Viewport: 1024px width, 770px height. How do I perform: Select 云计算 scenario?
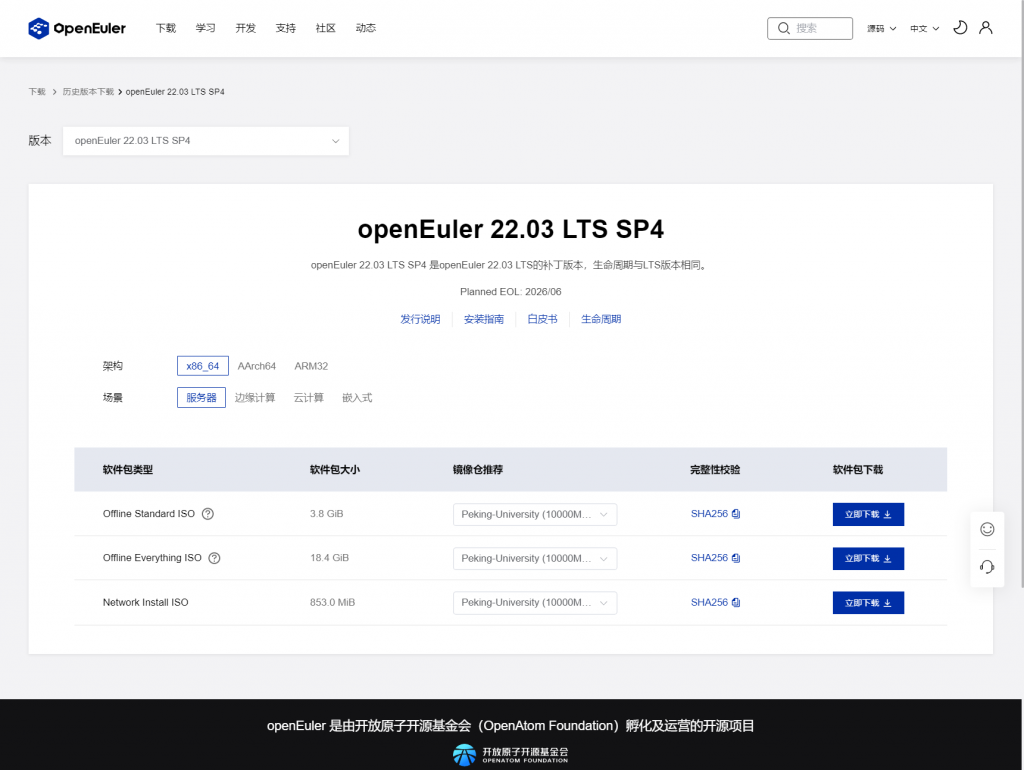[308, 397]
